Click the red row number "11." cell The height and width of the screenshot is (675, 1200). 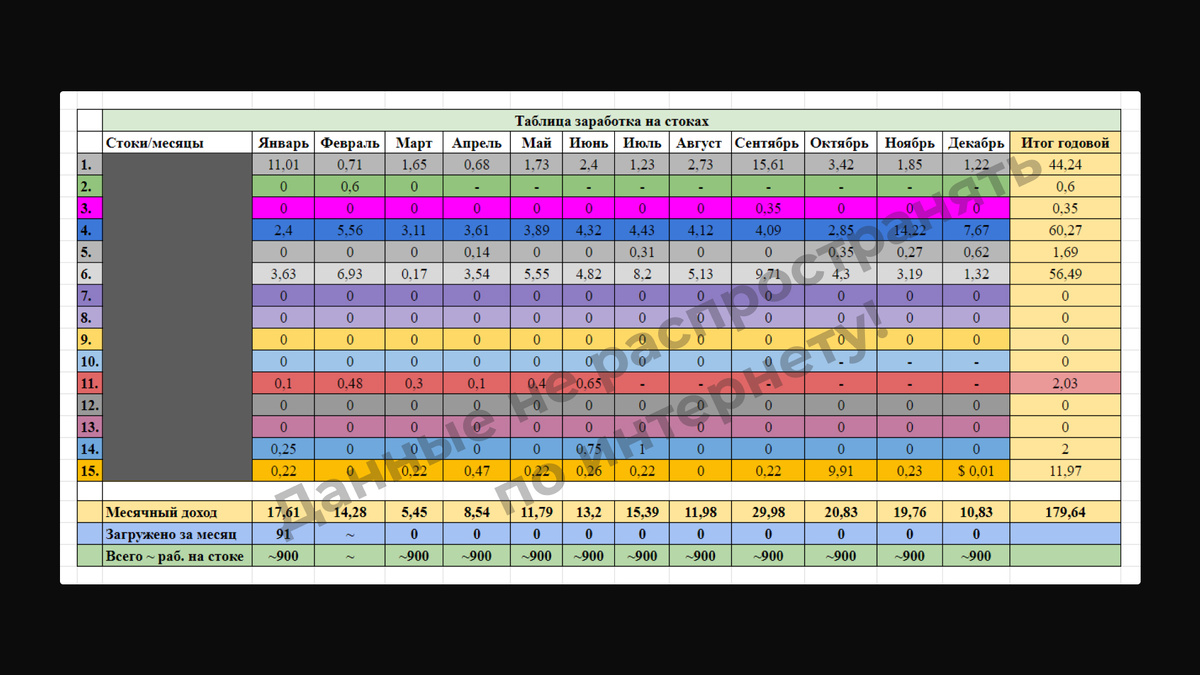(90, 383)
